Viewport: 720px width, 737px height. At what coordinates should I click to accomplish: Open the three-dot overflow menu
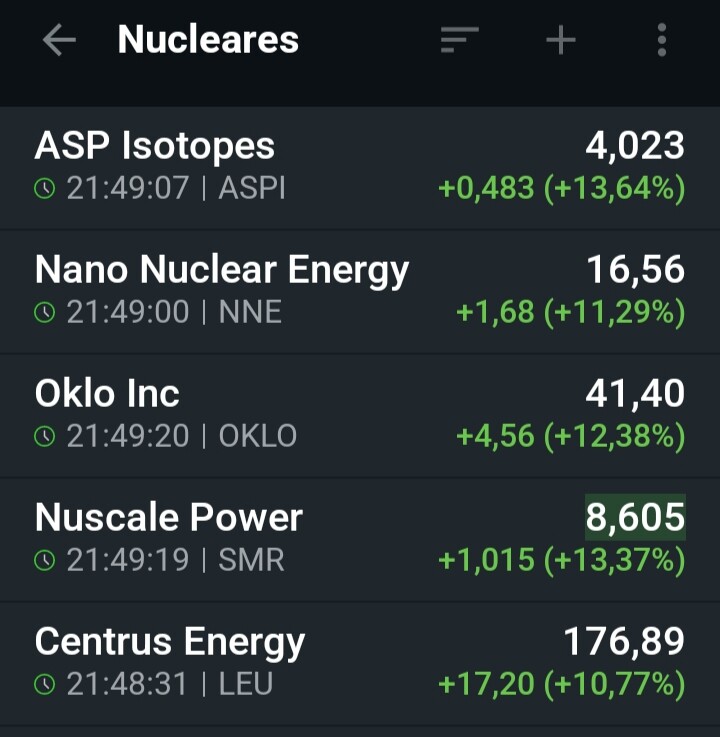pyautogui.click(x=662, y=40)
